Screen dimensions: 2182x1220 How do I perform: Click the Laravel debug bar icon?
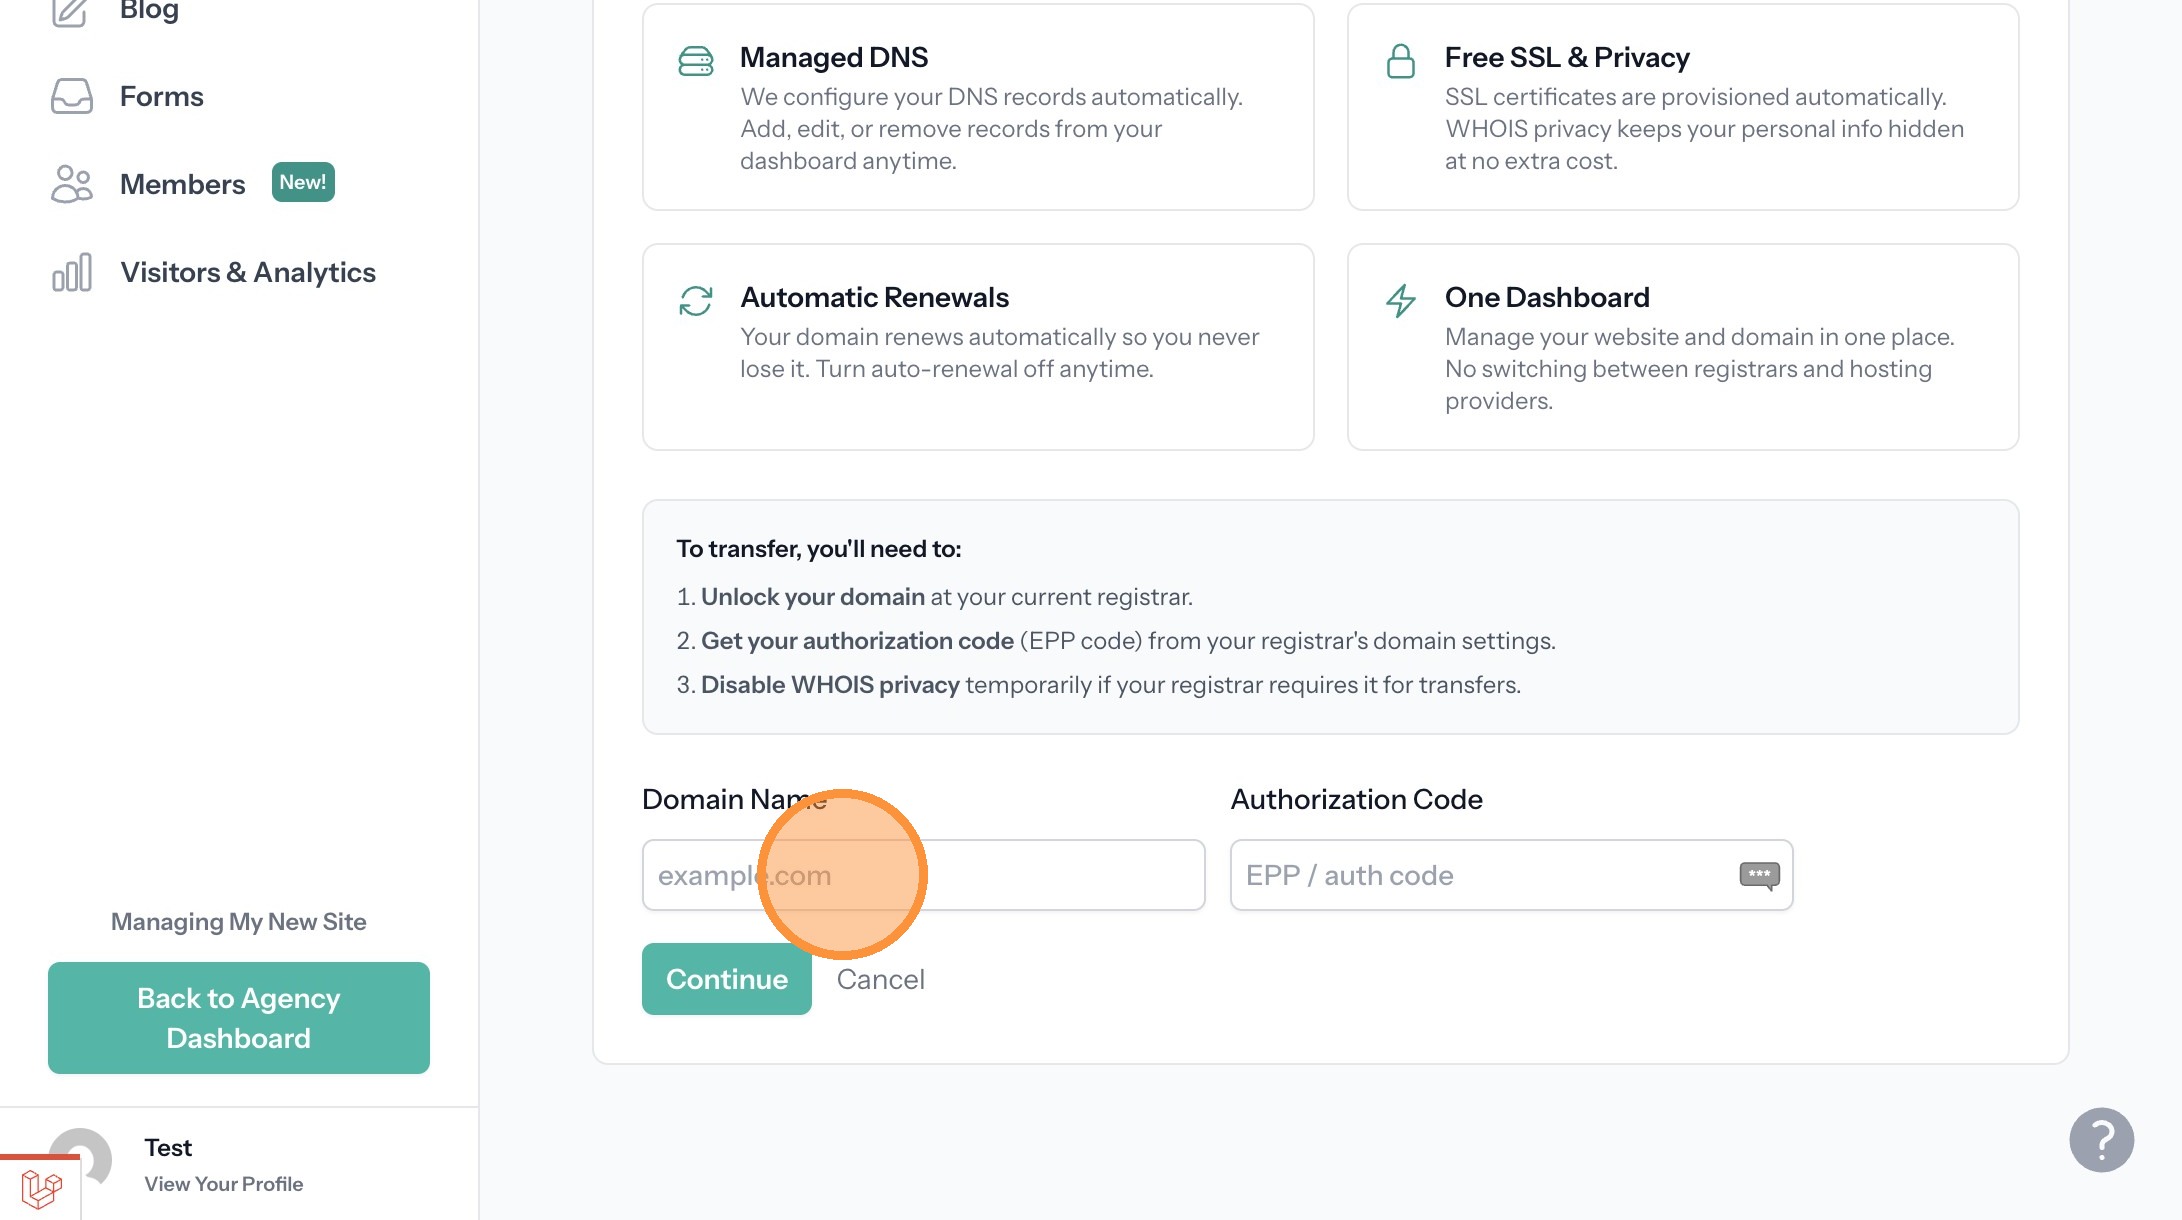coord(41,1189)
